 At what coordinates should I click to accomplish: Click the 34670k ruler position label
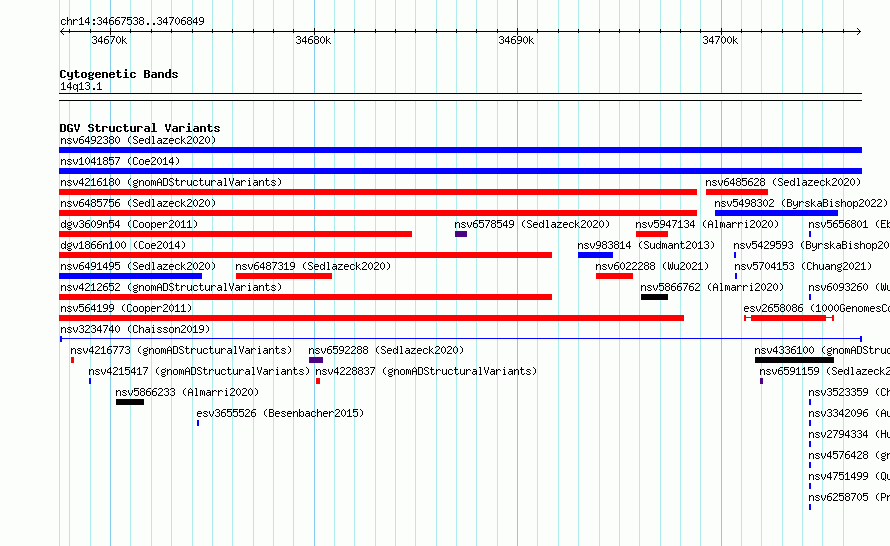109,40
